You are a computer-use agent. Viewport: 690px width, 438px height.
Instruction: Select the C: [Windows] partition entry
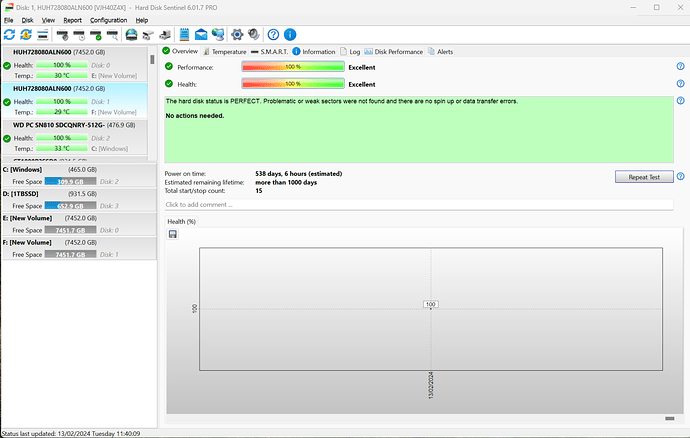[x=79, y=175]
